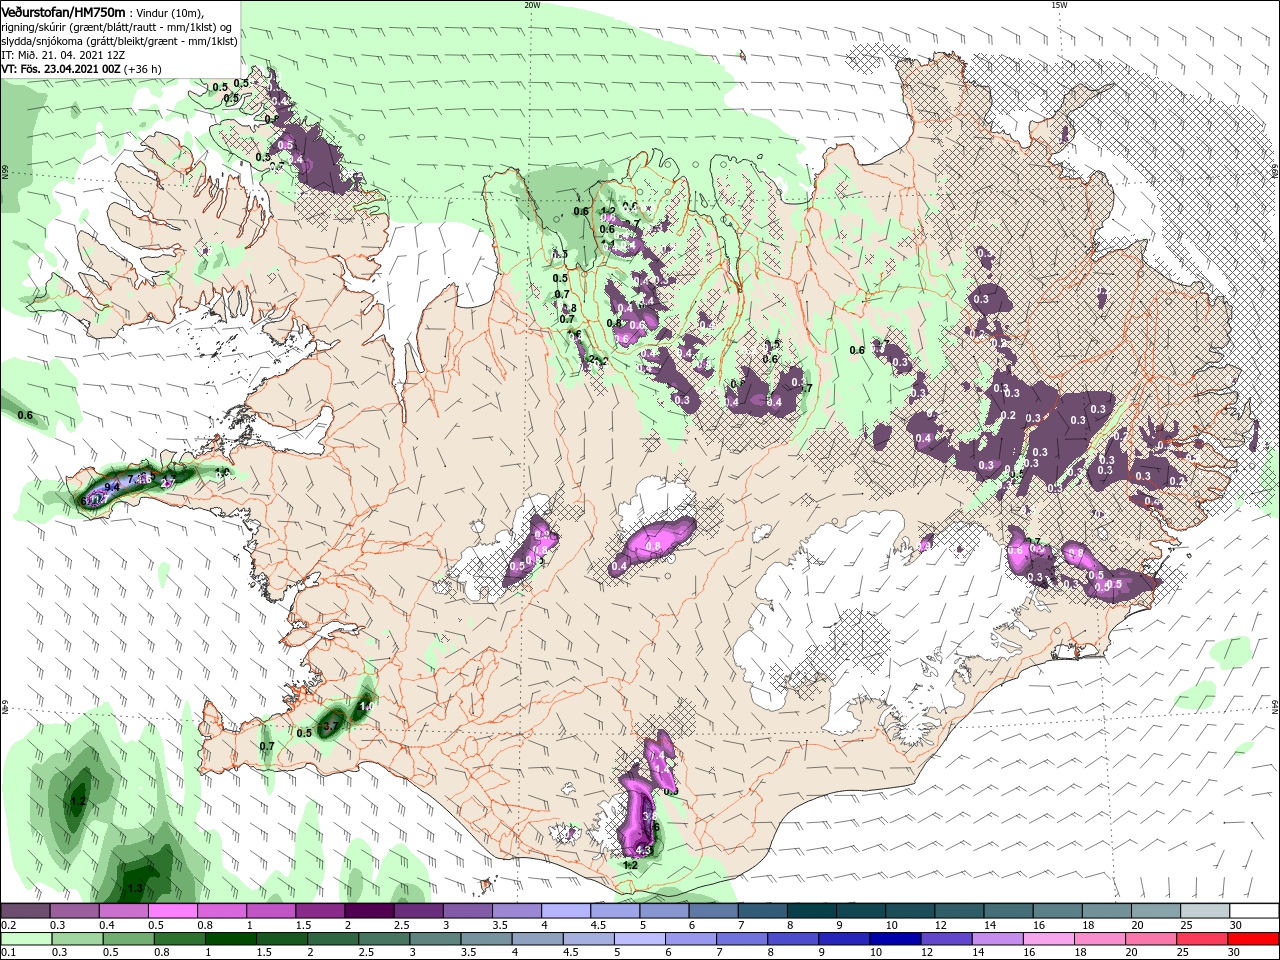Select the bright pink 0.5–0.8 snow legend swatch

[x=172, y=911]
